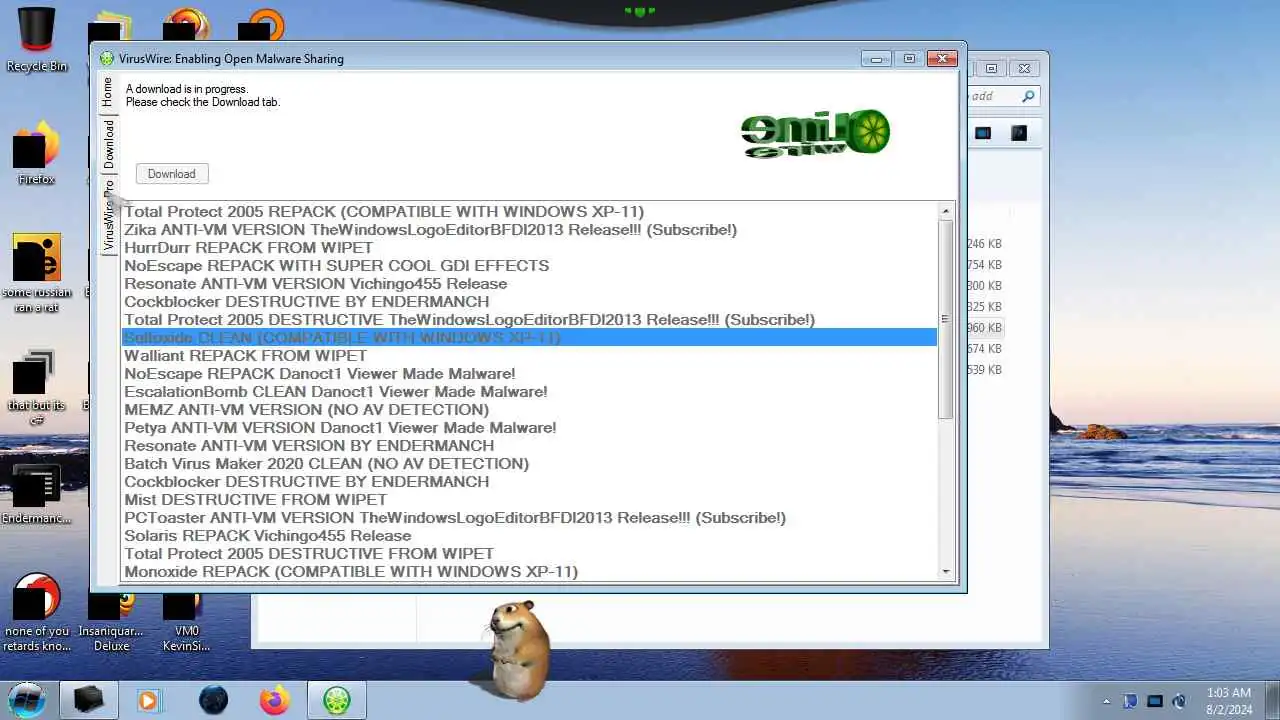This screenshot has height=720, width=1280.
Task: Click the list scrollbar down arrow
Action: click(x=946, y=571)
